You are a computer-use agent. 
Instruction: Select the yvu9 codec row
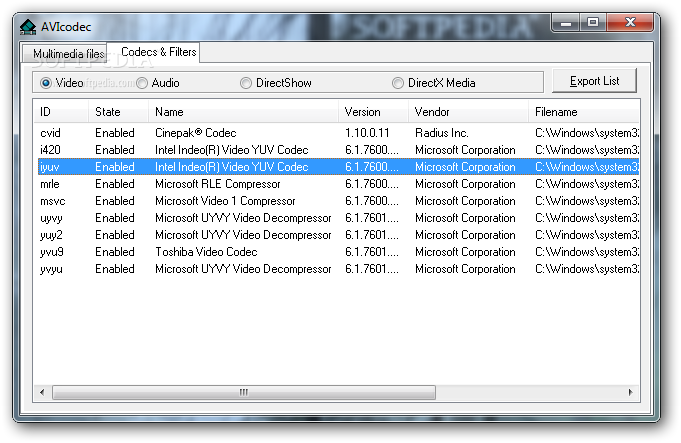(338, 252)
